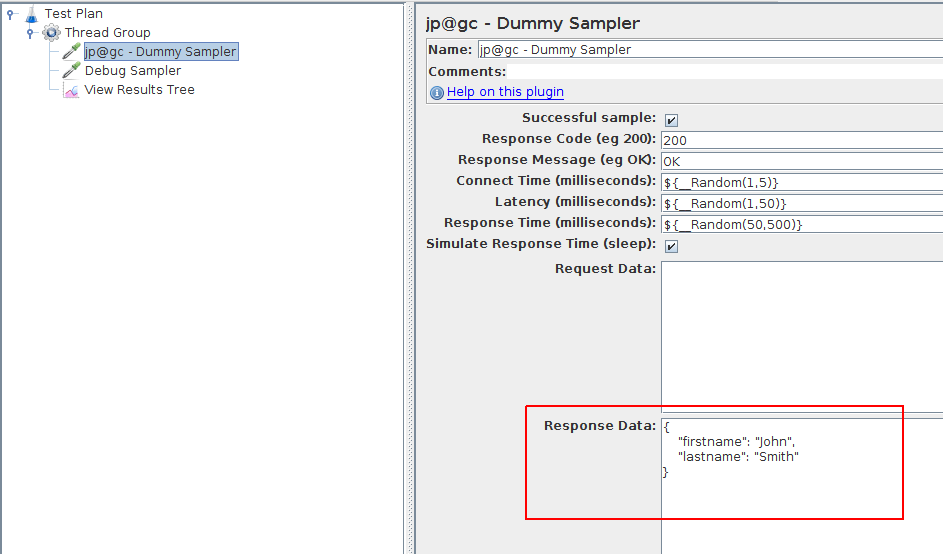
Task: Toggle the Simulate Response Time (sleep) checkbox
Action: tap(671, 246)
